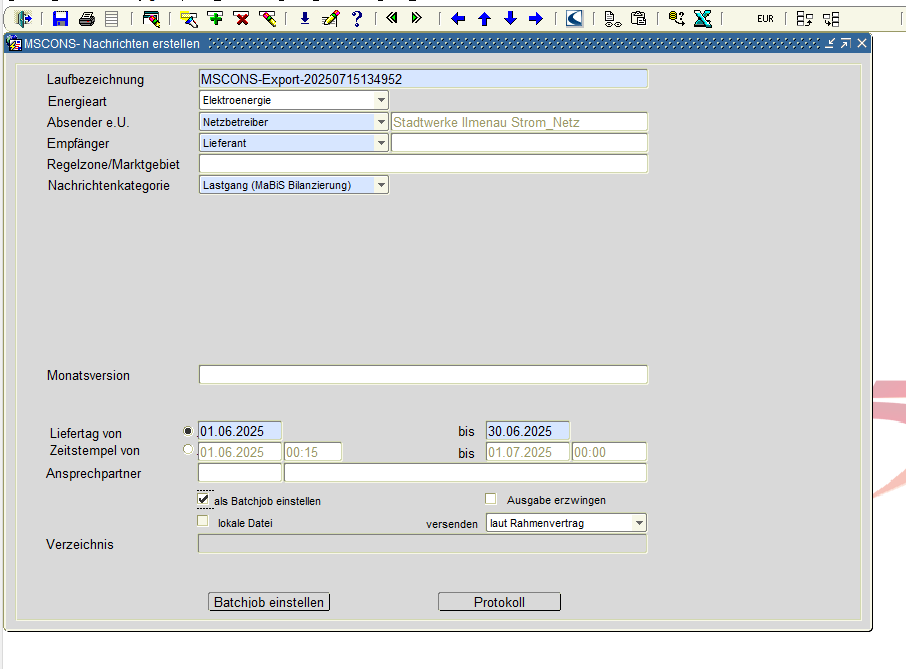Click the blue floppy disk Save icon

pyautogui.click(x=61, y=18)
